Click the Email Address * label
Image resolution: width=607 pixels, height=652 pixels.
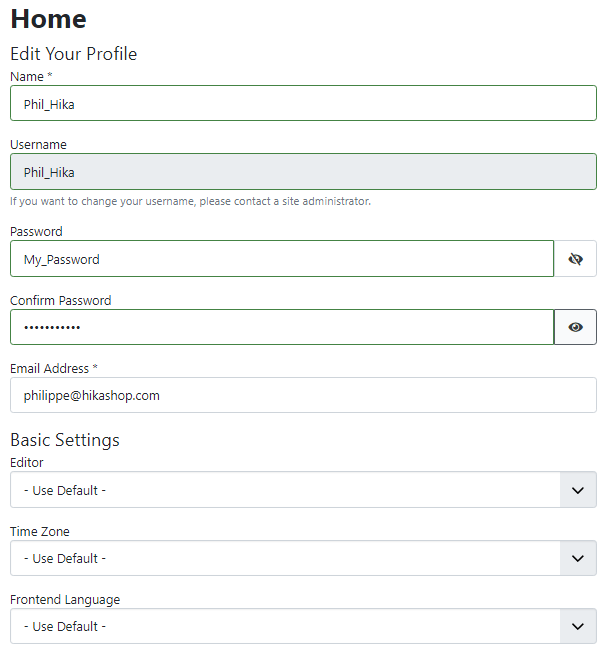[x=54, y=368]
